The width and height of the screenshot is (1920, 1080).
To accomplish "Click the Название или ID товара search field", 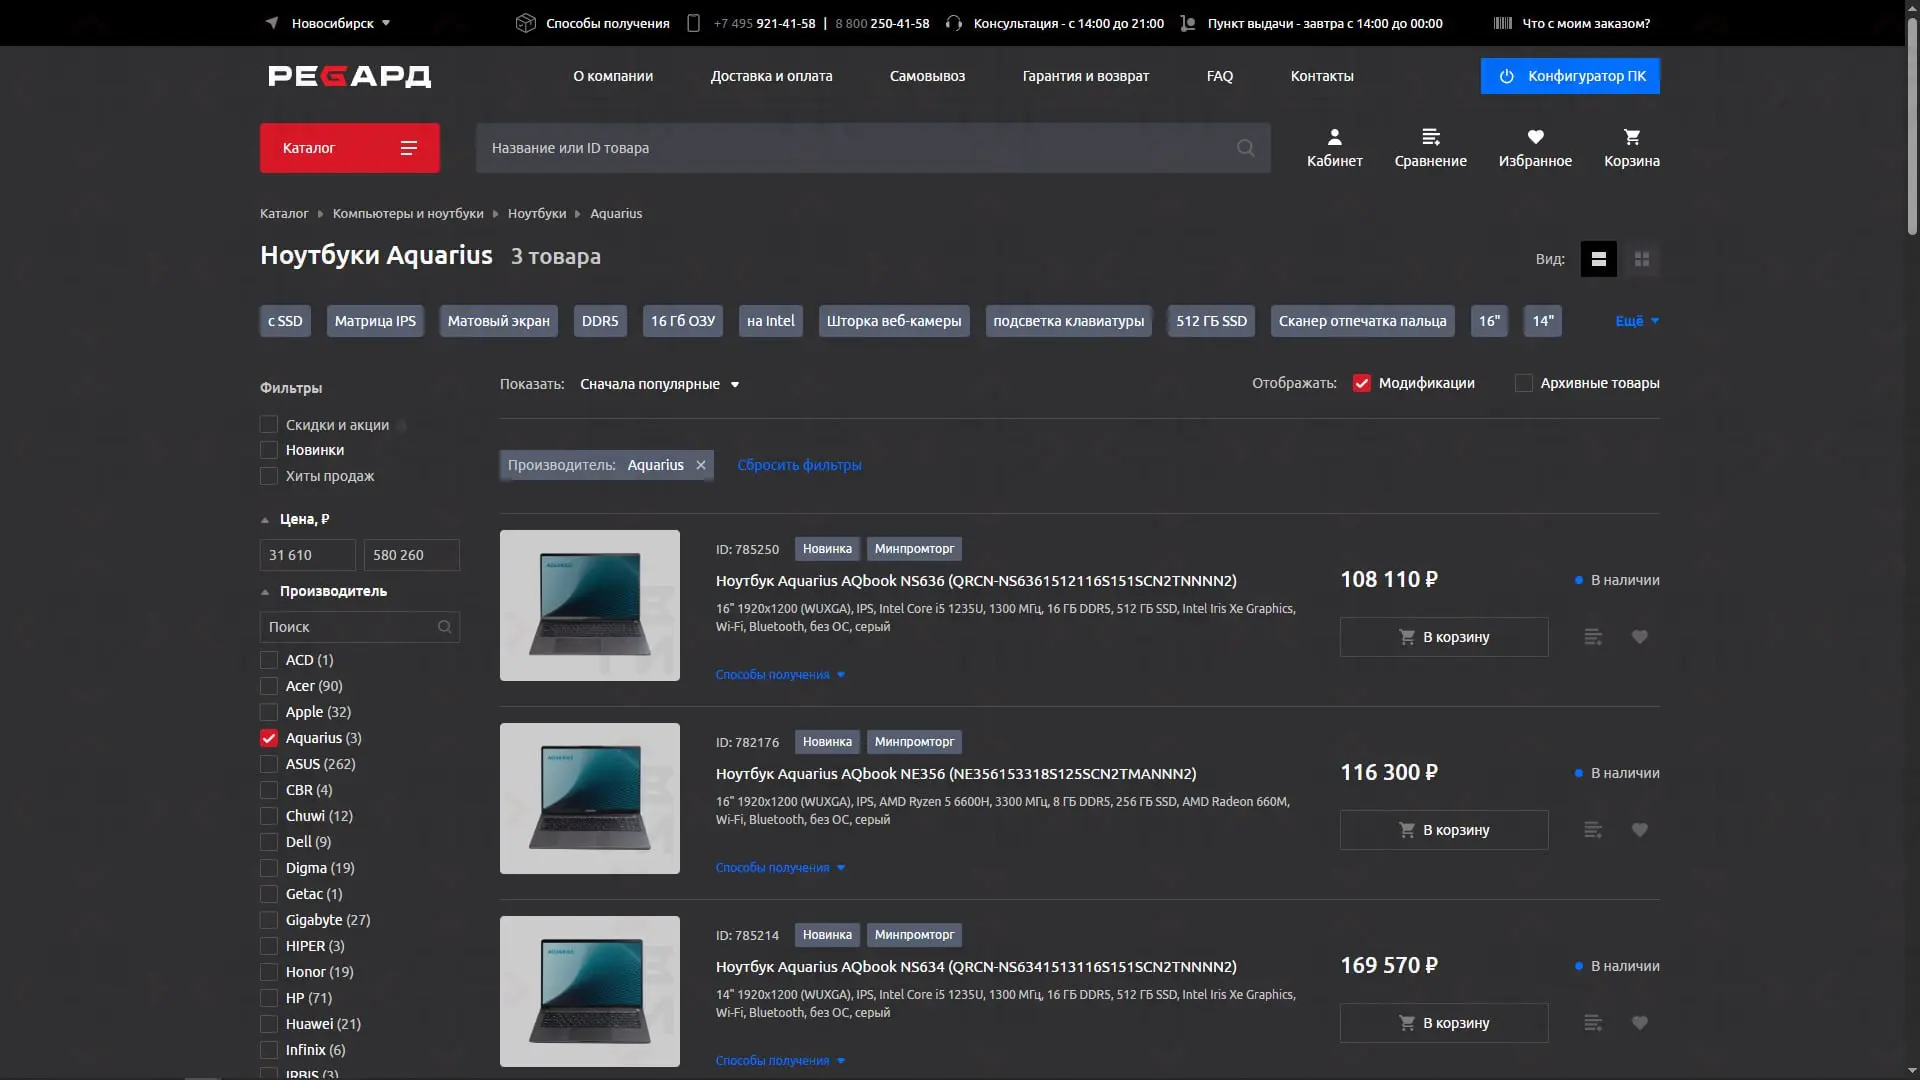I will (x=873, y=148).
